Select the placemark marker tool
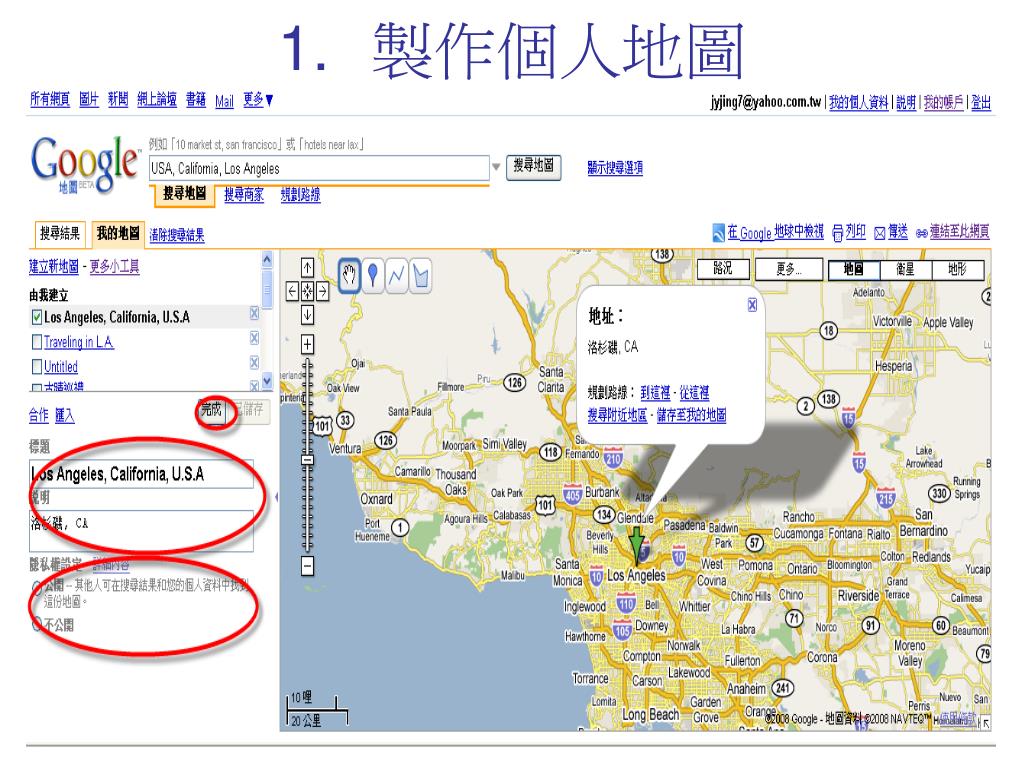Screen dimensions: 1024x768 [372, 276]
